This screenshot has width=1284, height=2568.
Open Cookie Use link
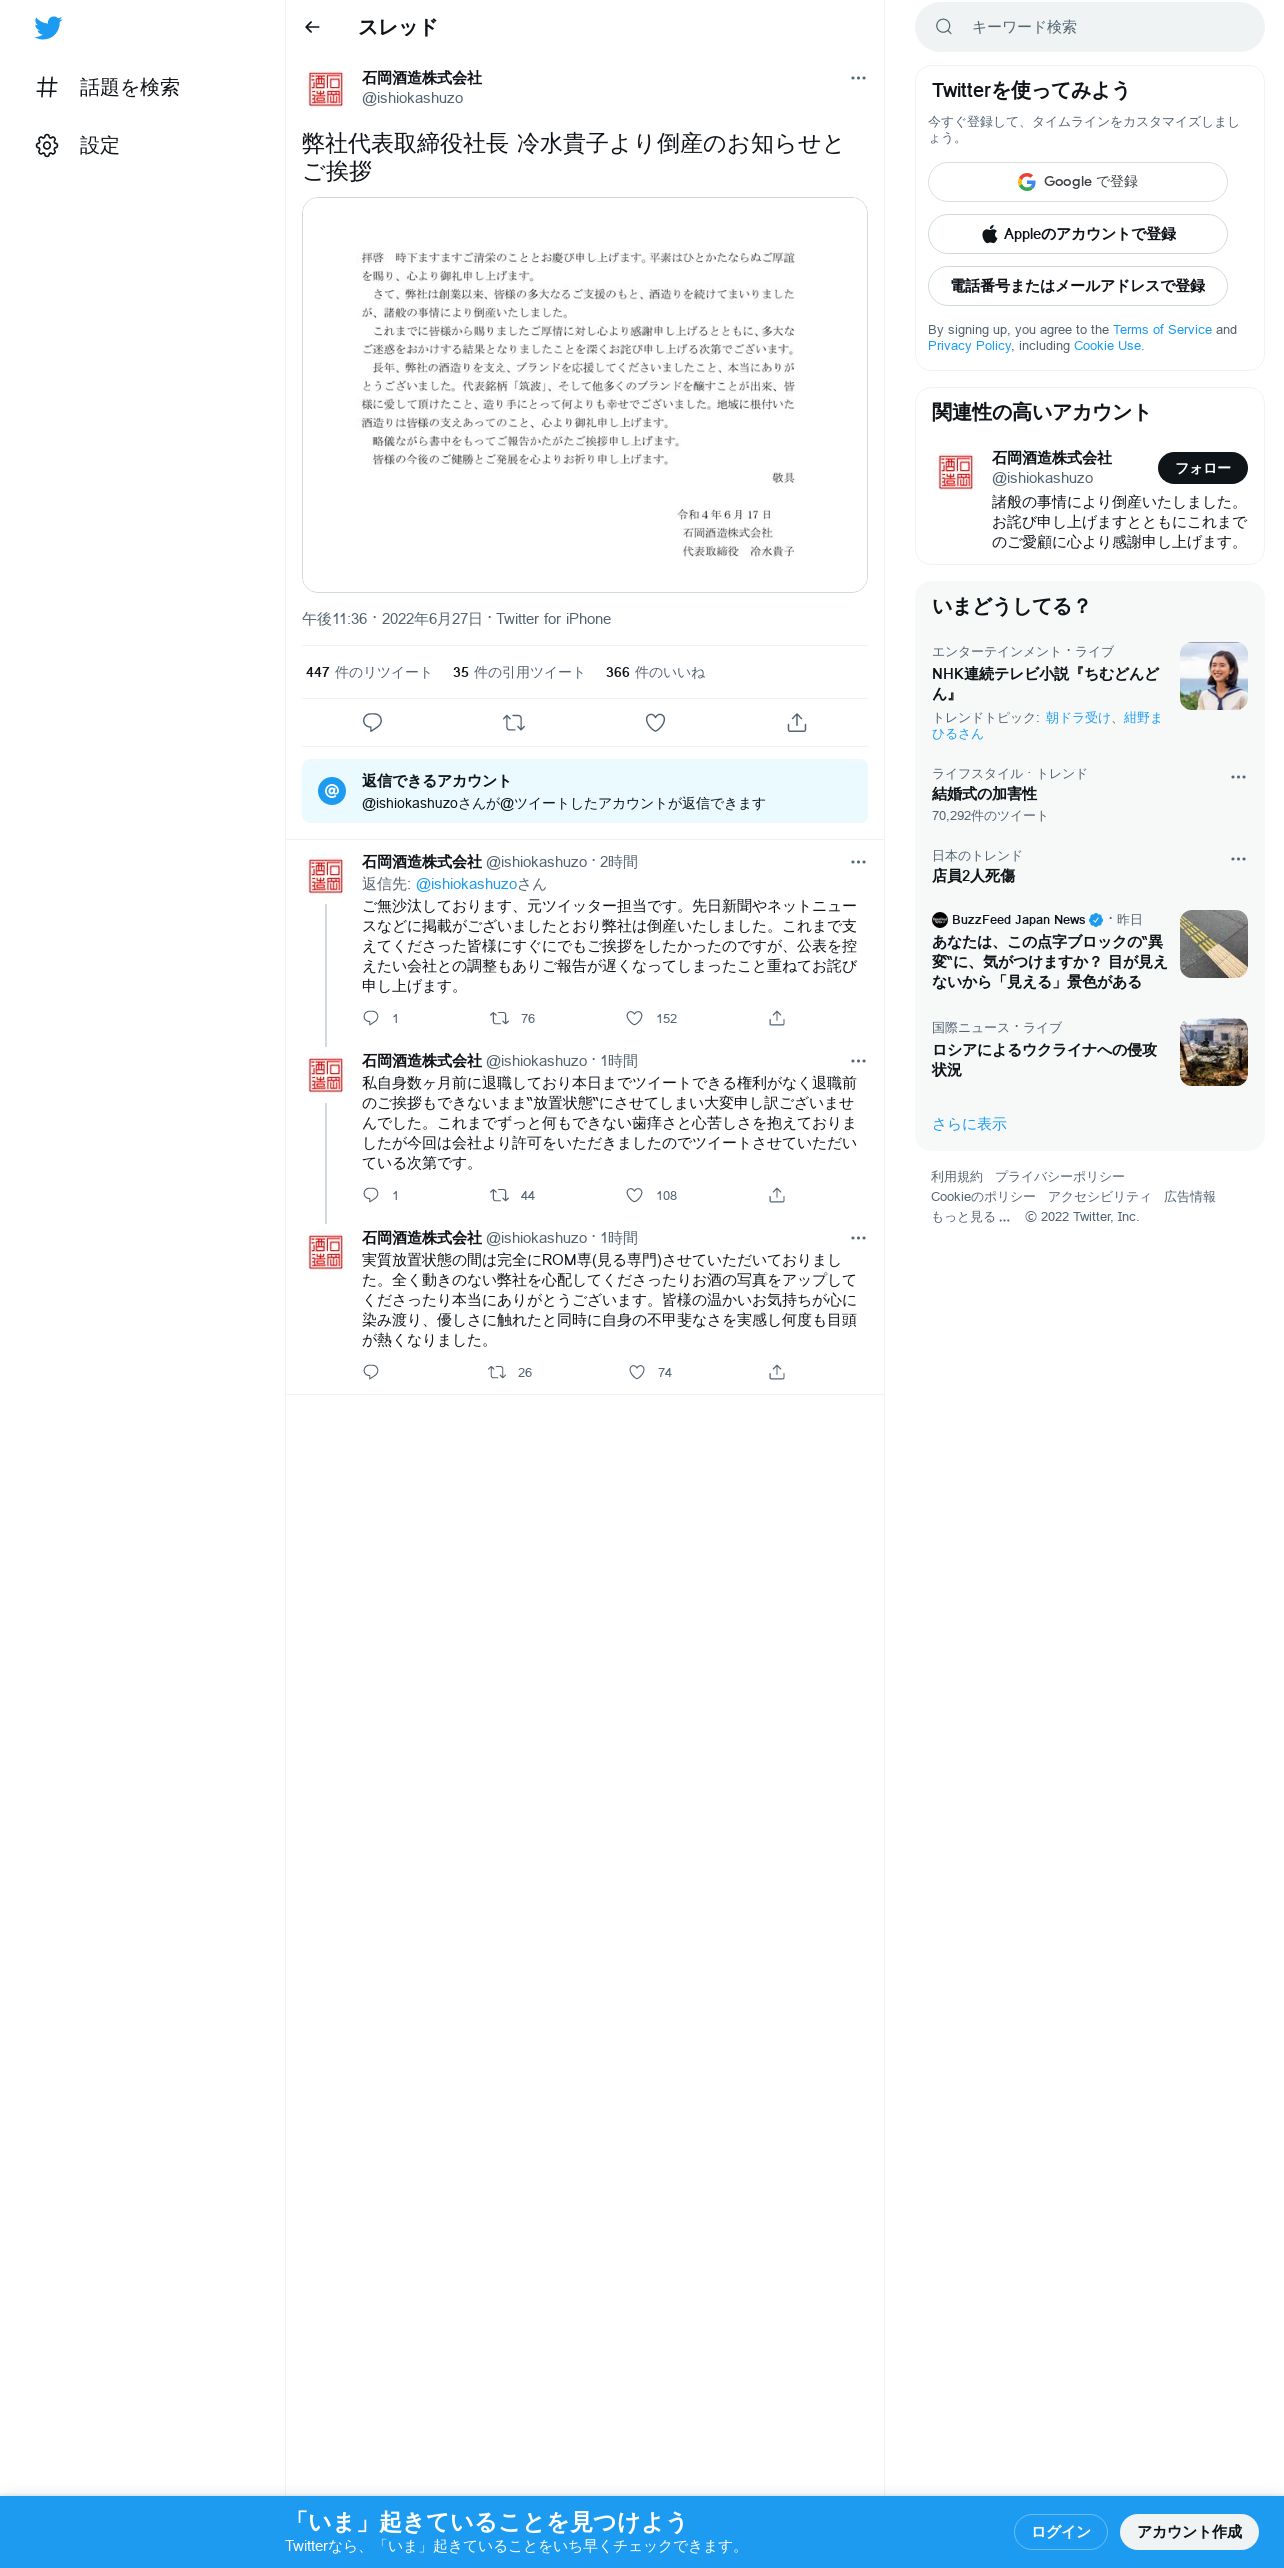1107,346
